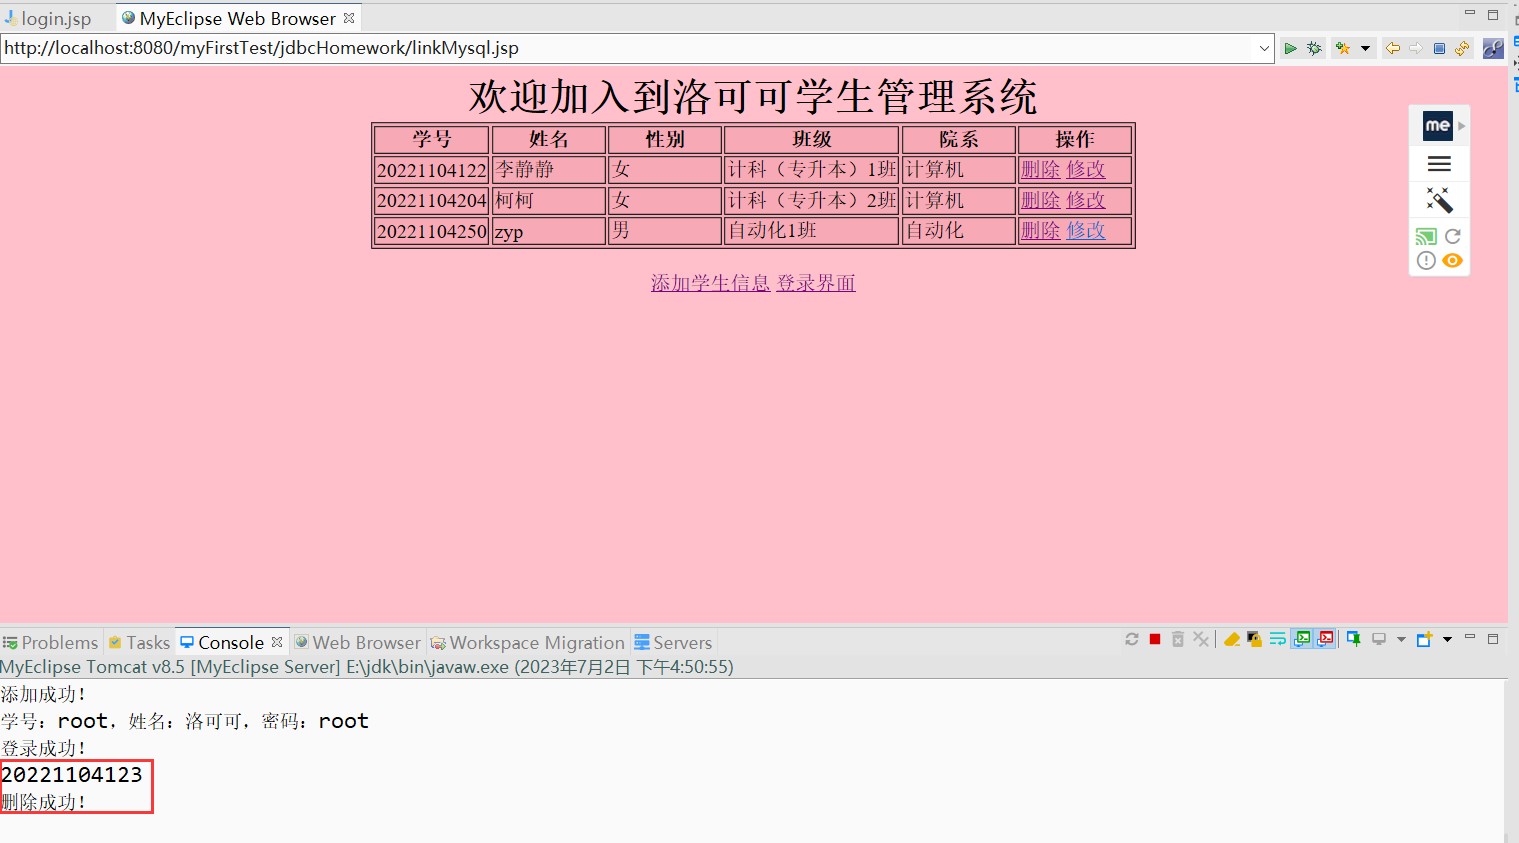This screenshot has width=1519, height=843.
Task: Close the Console view with its X
Action: 277,642
